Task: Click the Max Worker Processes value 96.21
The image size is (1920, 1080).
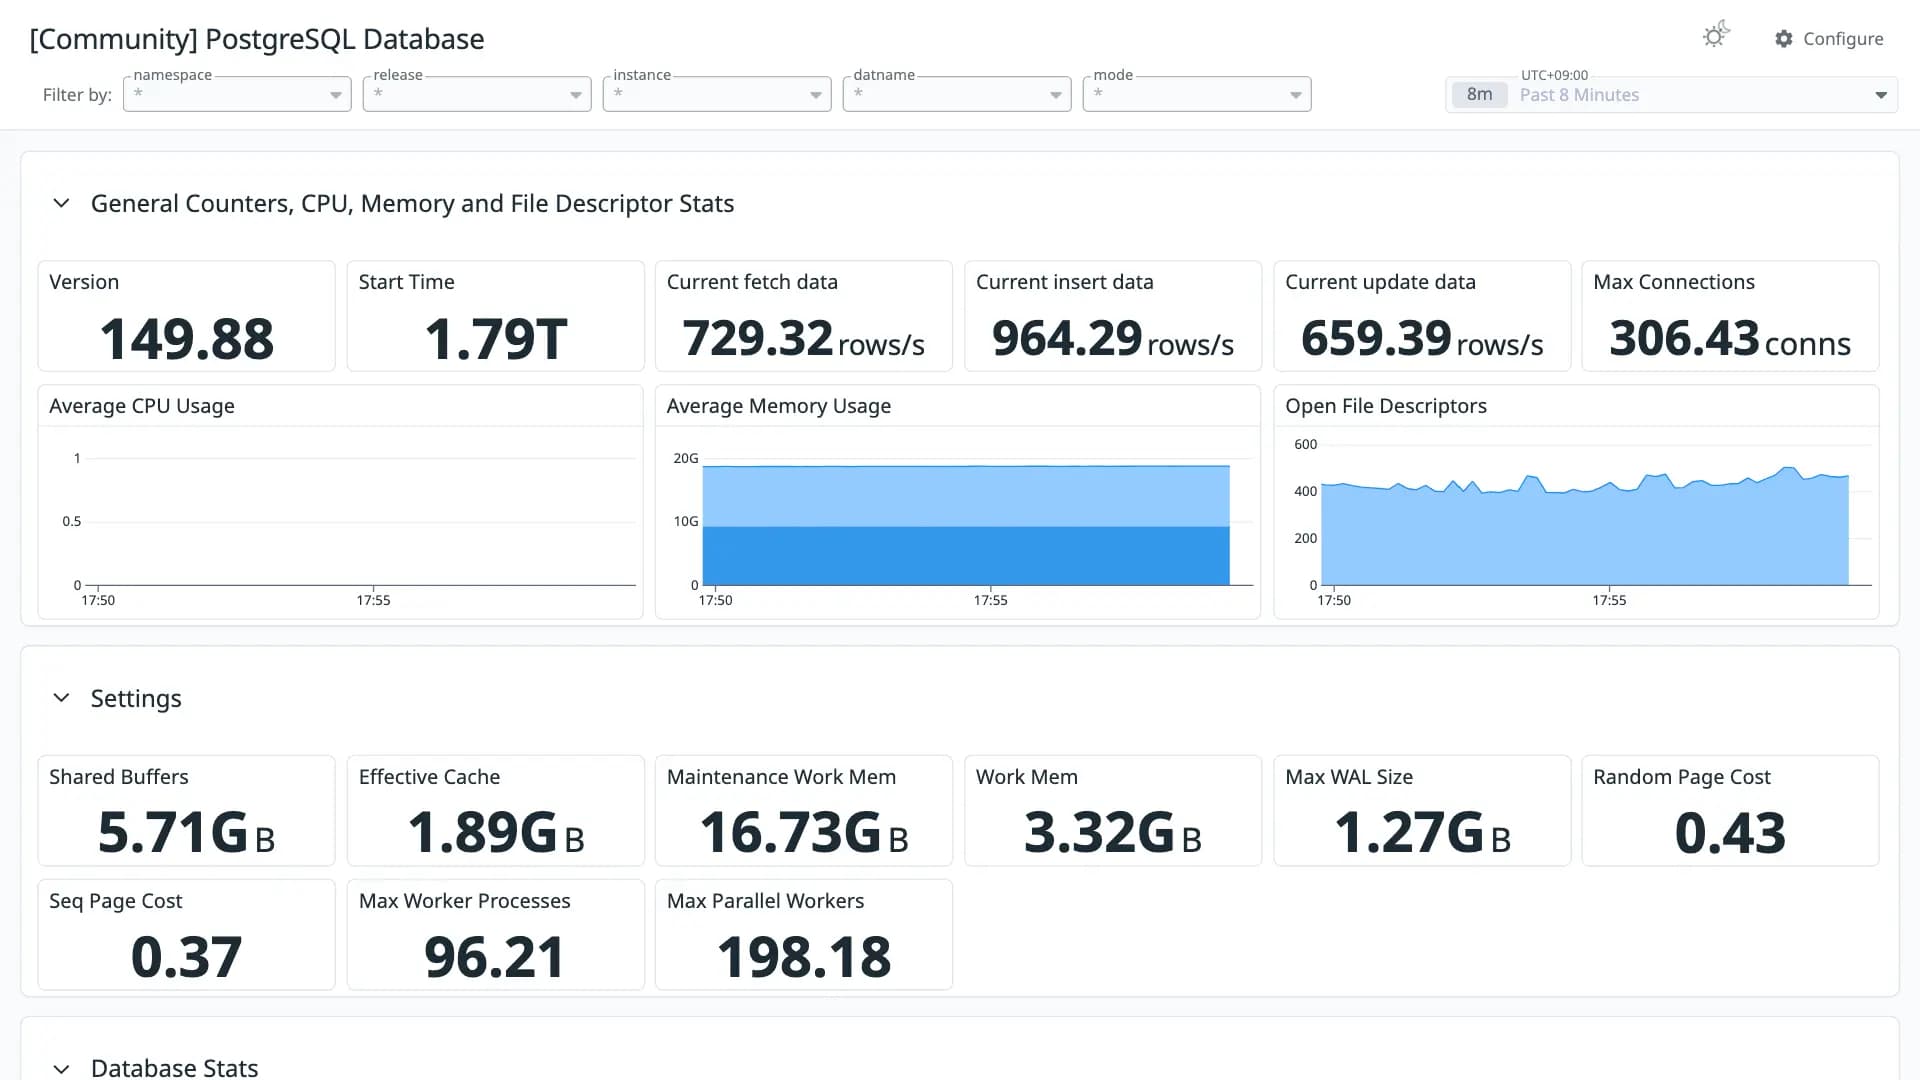Action: (495, 957)
